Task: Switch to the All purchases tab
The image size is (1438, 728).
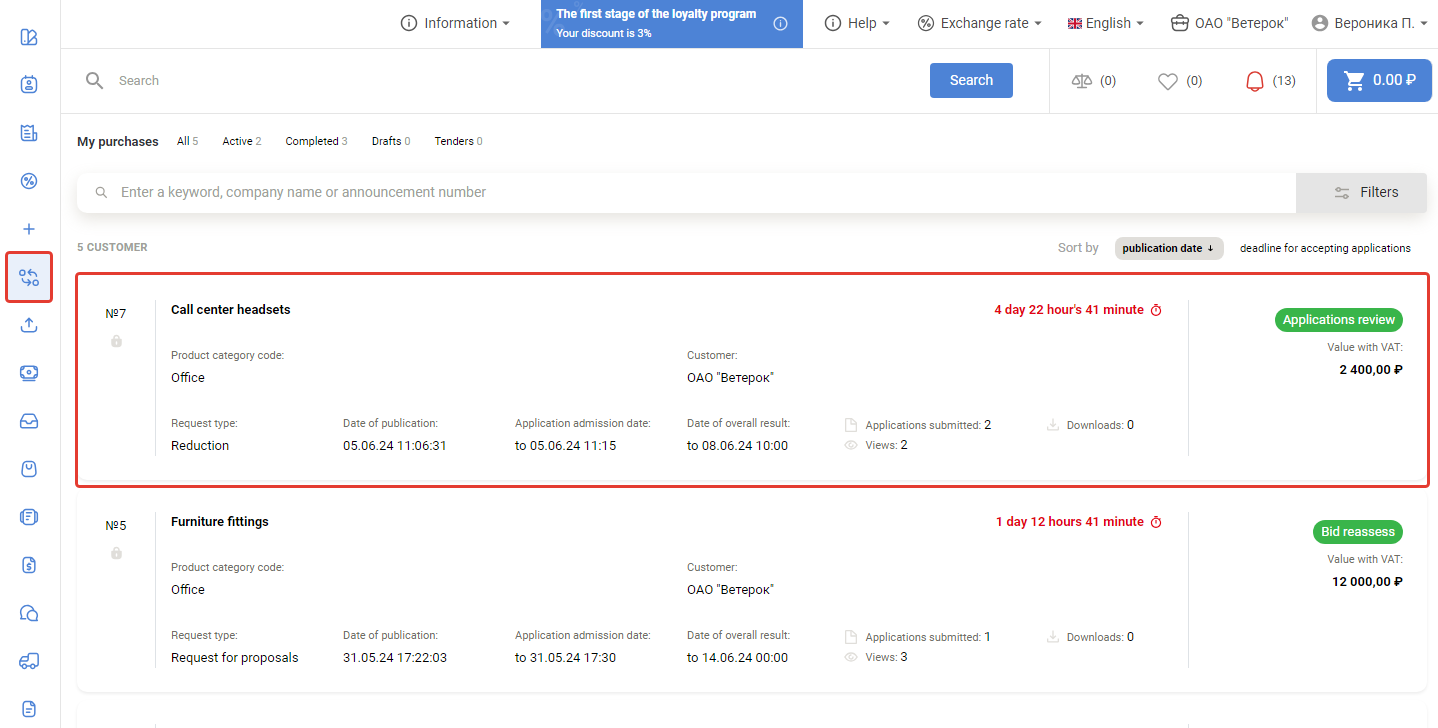Action: (x=187, y=141)
